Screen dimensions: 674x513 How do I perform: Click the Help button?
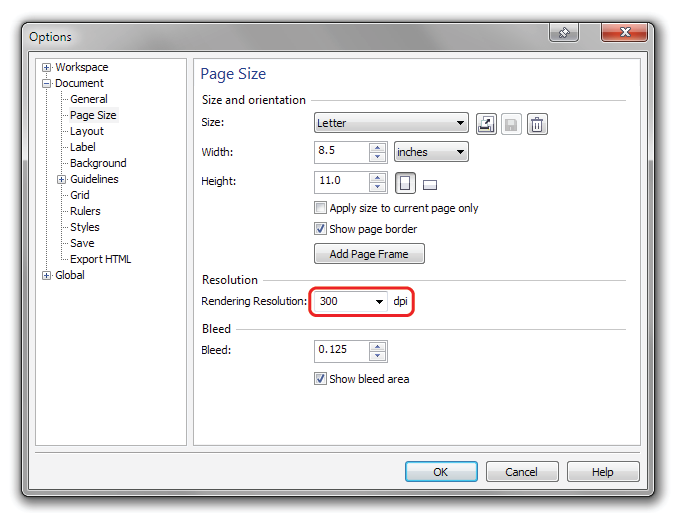[x=603, y=472]
